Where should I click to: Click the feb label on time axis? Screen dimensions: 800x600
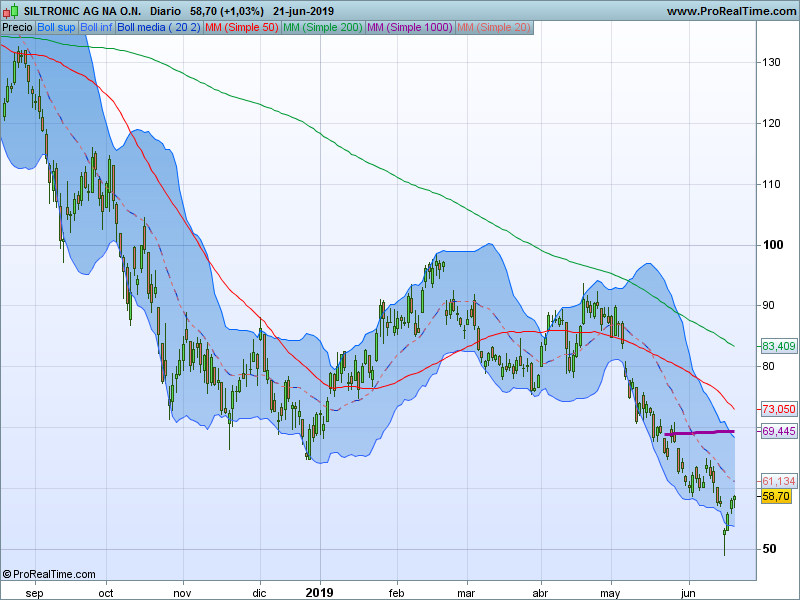(396, 593)
